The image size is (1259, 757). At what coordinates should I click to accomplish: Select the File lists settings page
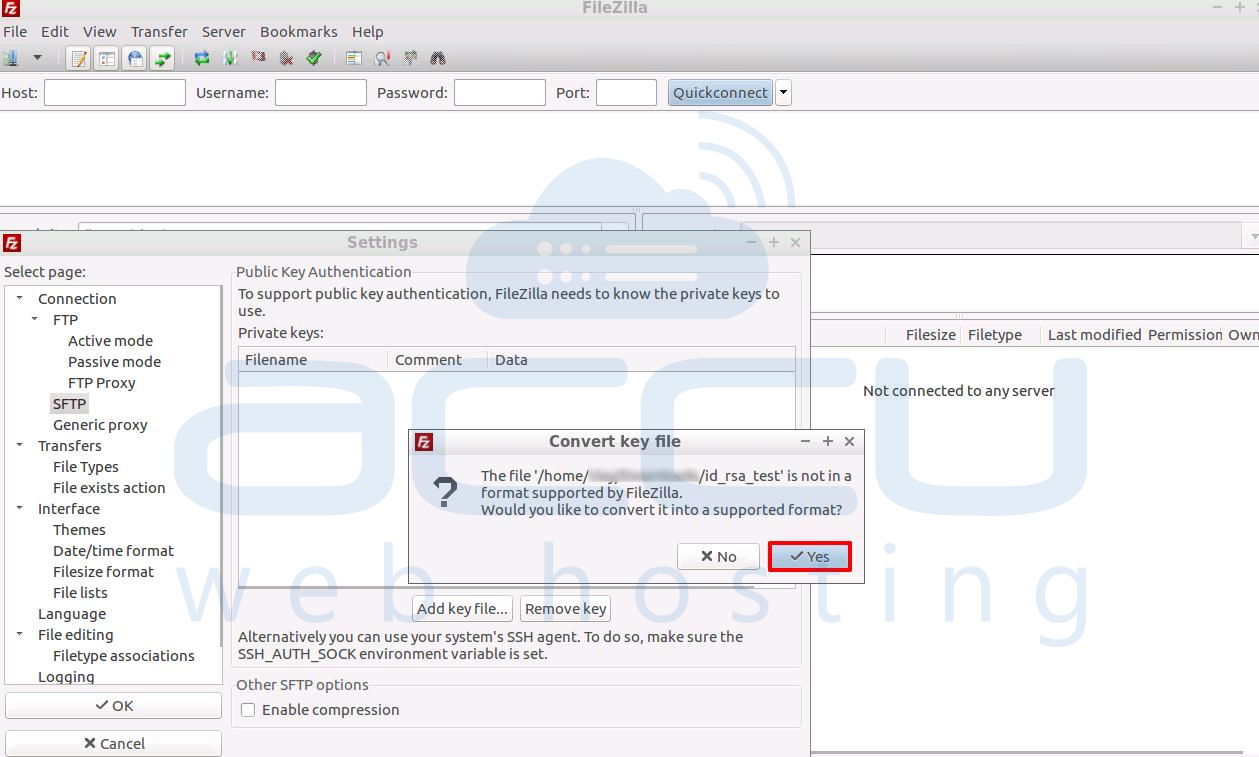[x=80, y=593]
